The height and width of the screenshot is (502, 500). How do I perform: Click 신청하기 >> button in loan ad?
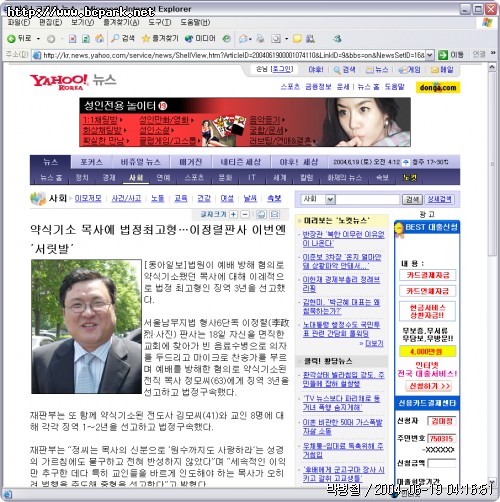[x=428, y=386]
